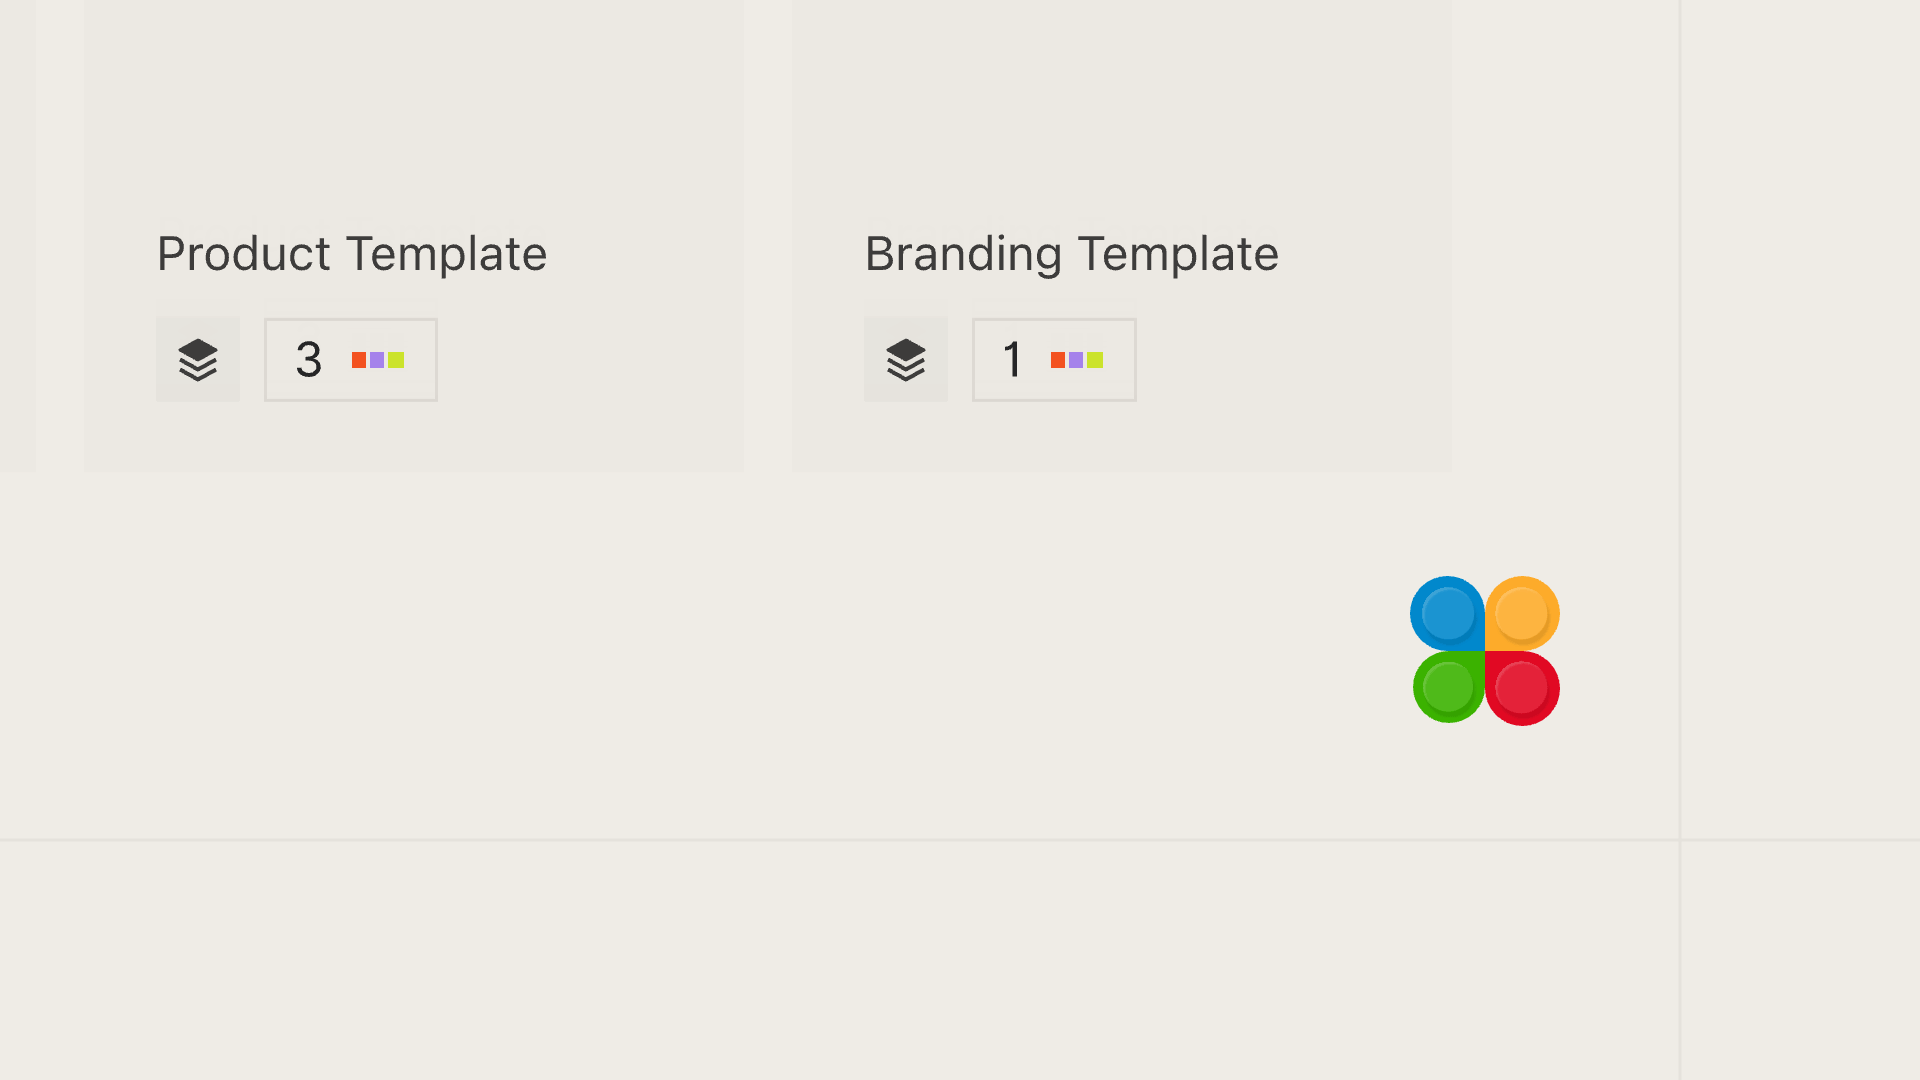Open the four-circle app logo
The height and width of the screenshot is (1080, 1920).
(1485, 650)
